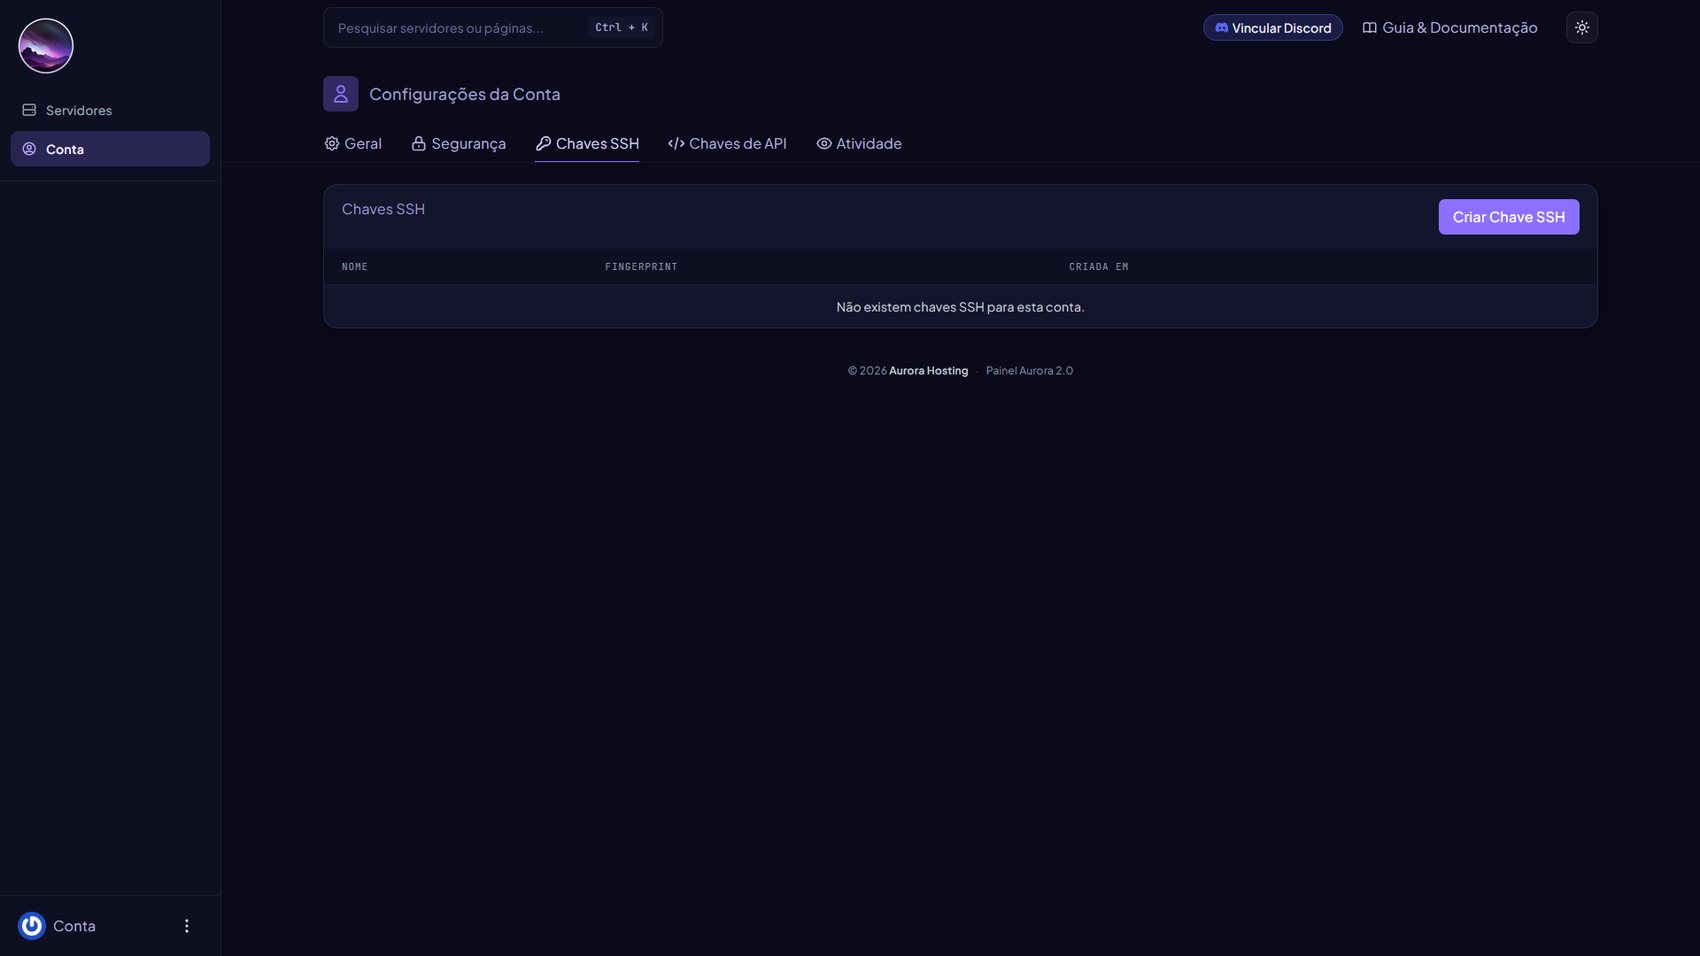The image size is (1700, 956).
Task: Click the FINGERPRINT column header
Action: click(x=641, y=267)
